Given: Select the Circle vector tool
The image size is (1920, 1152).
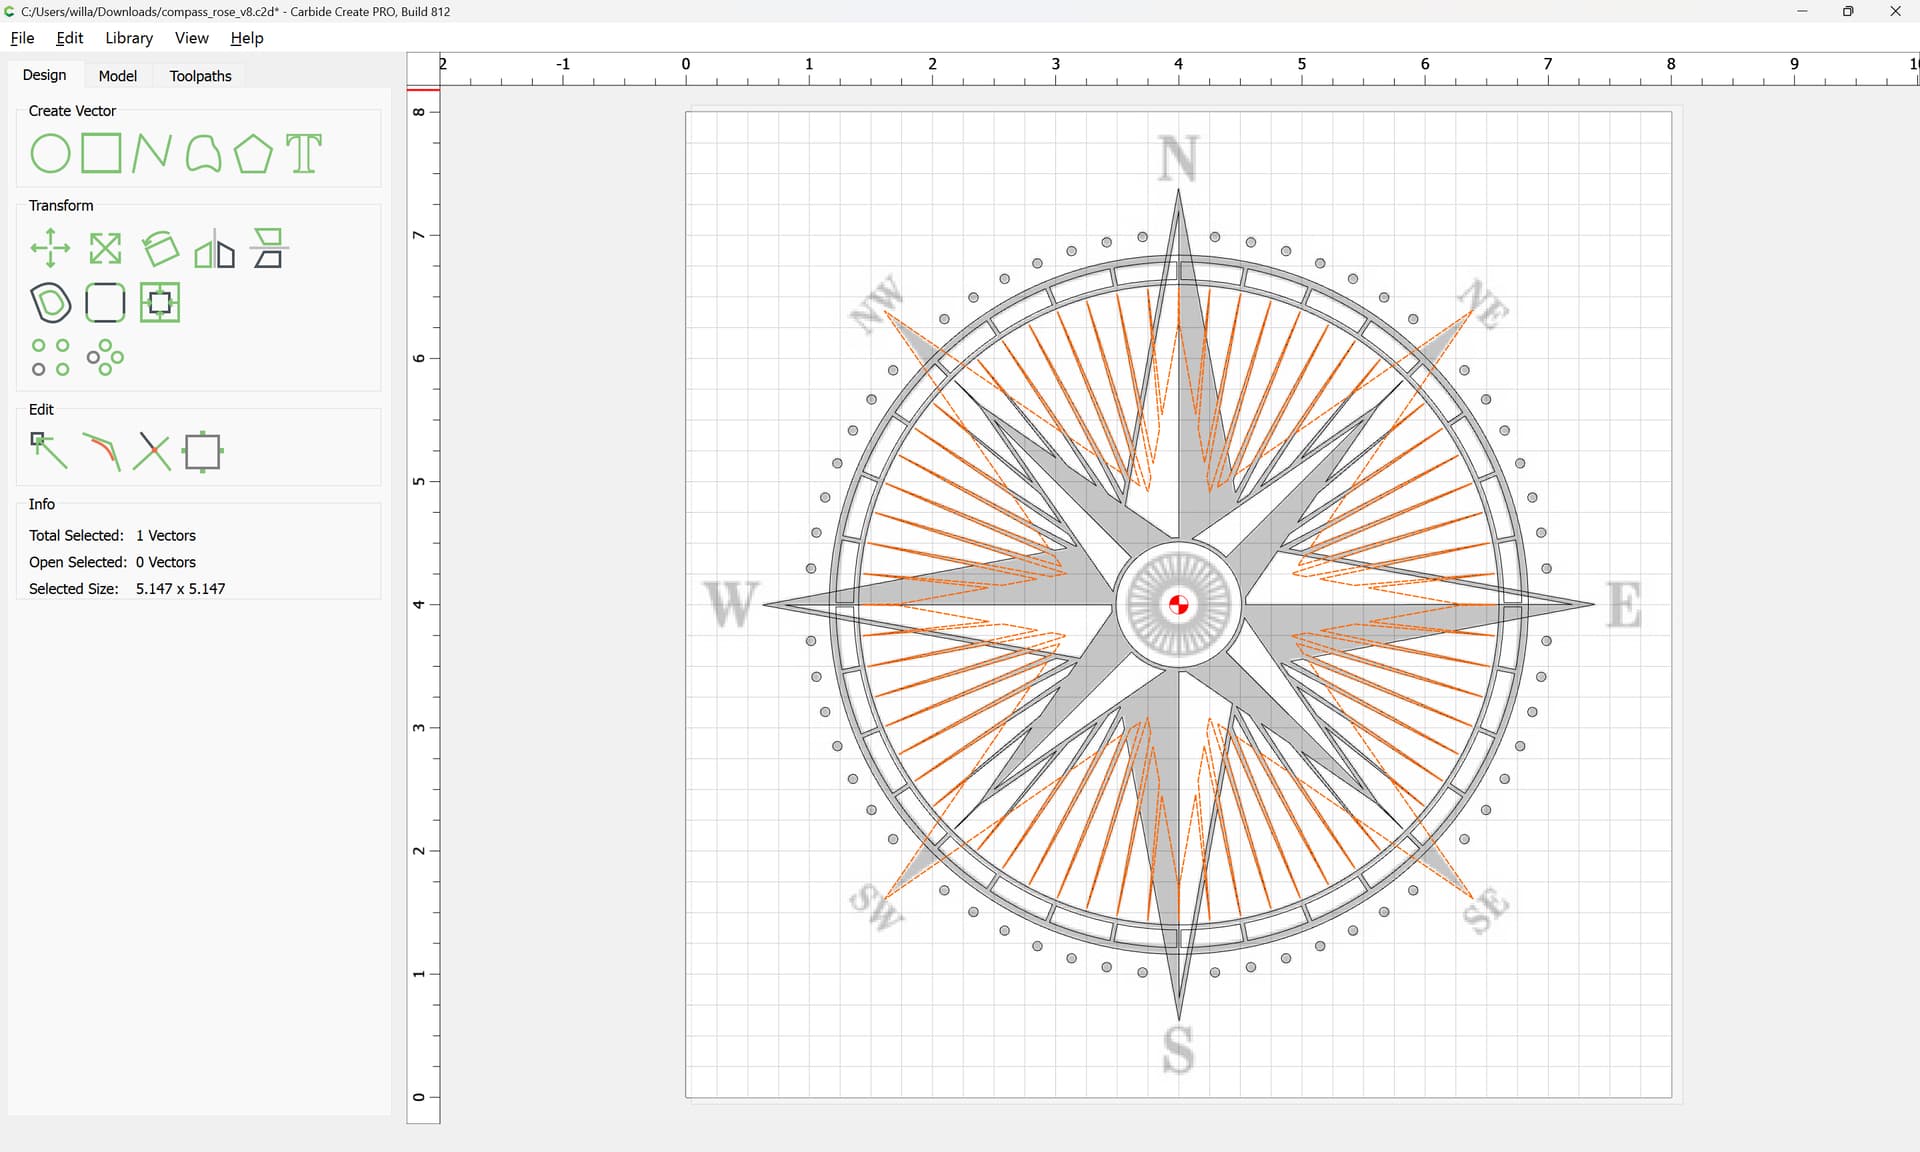Looking at the screenshot, I should click(x=50, y=154).
